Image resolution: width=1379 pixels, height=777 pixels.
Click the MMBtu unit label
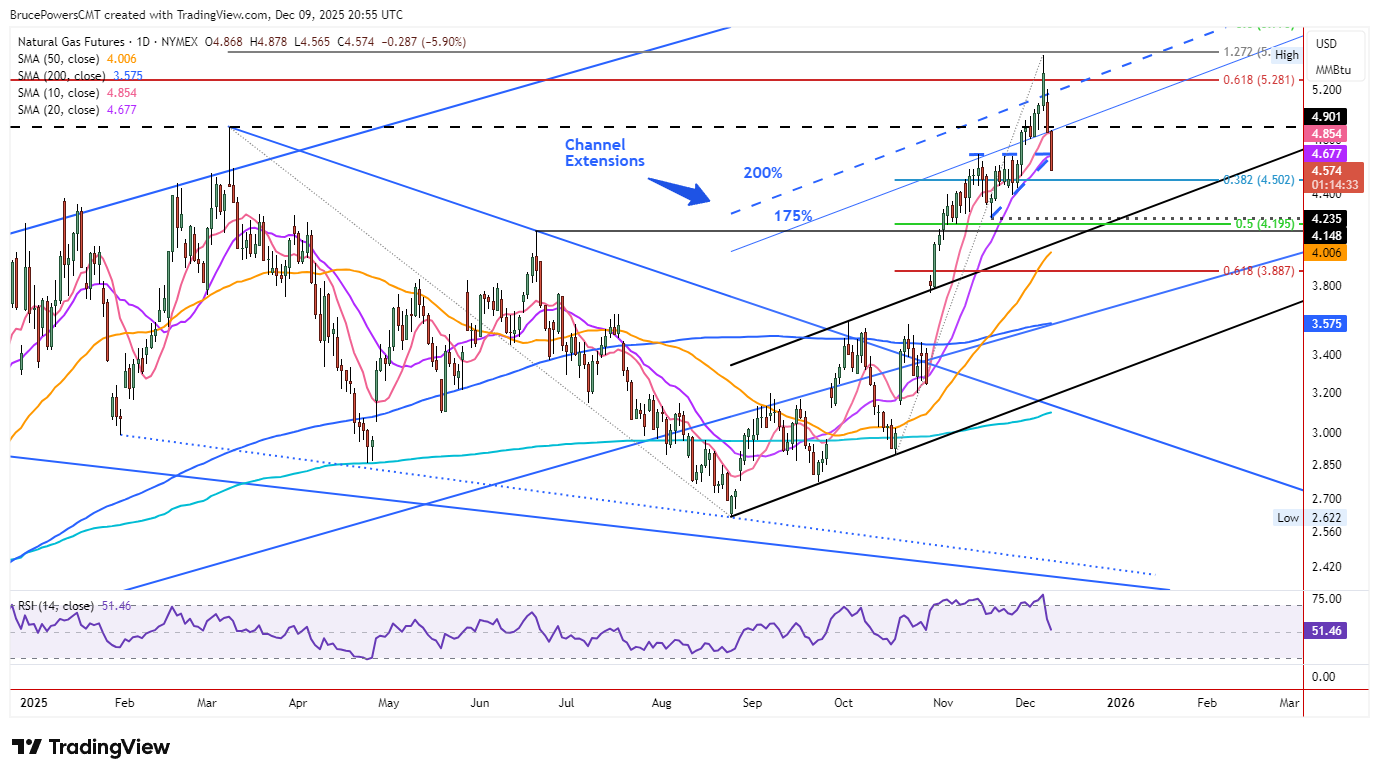[x=1333, y=70]
